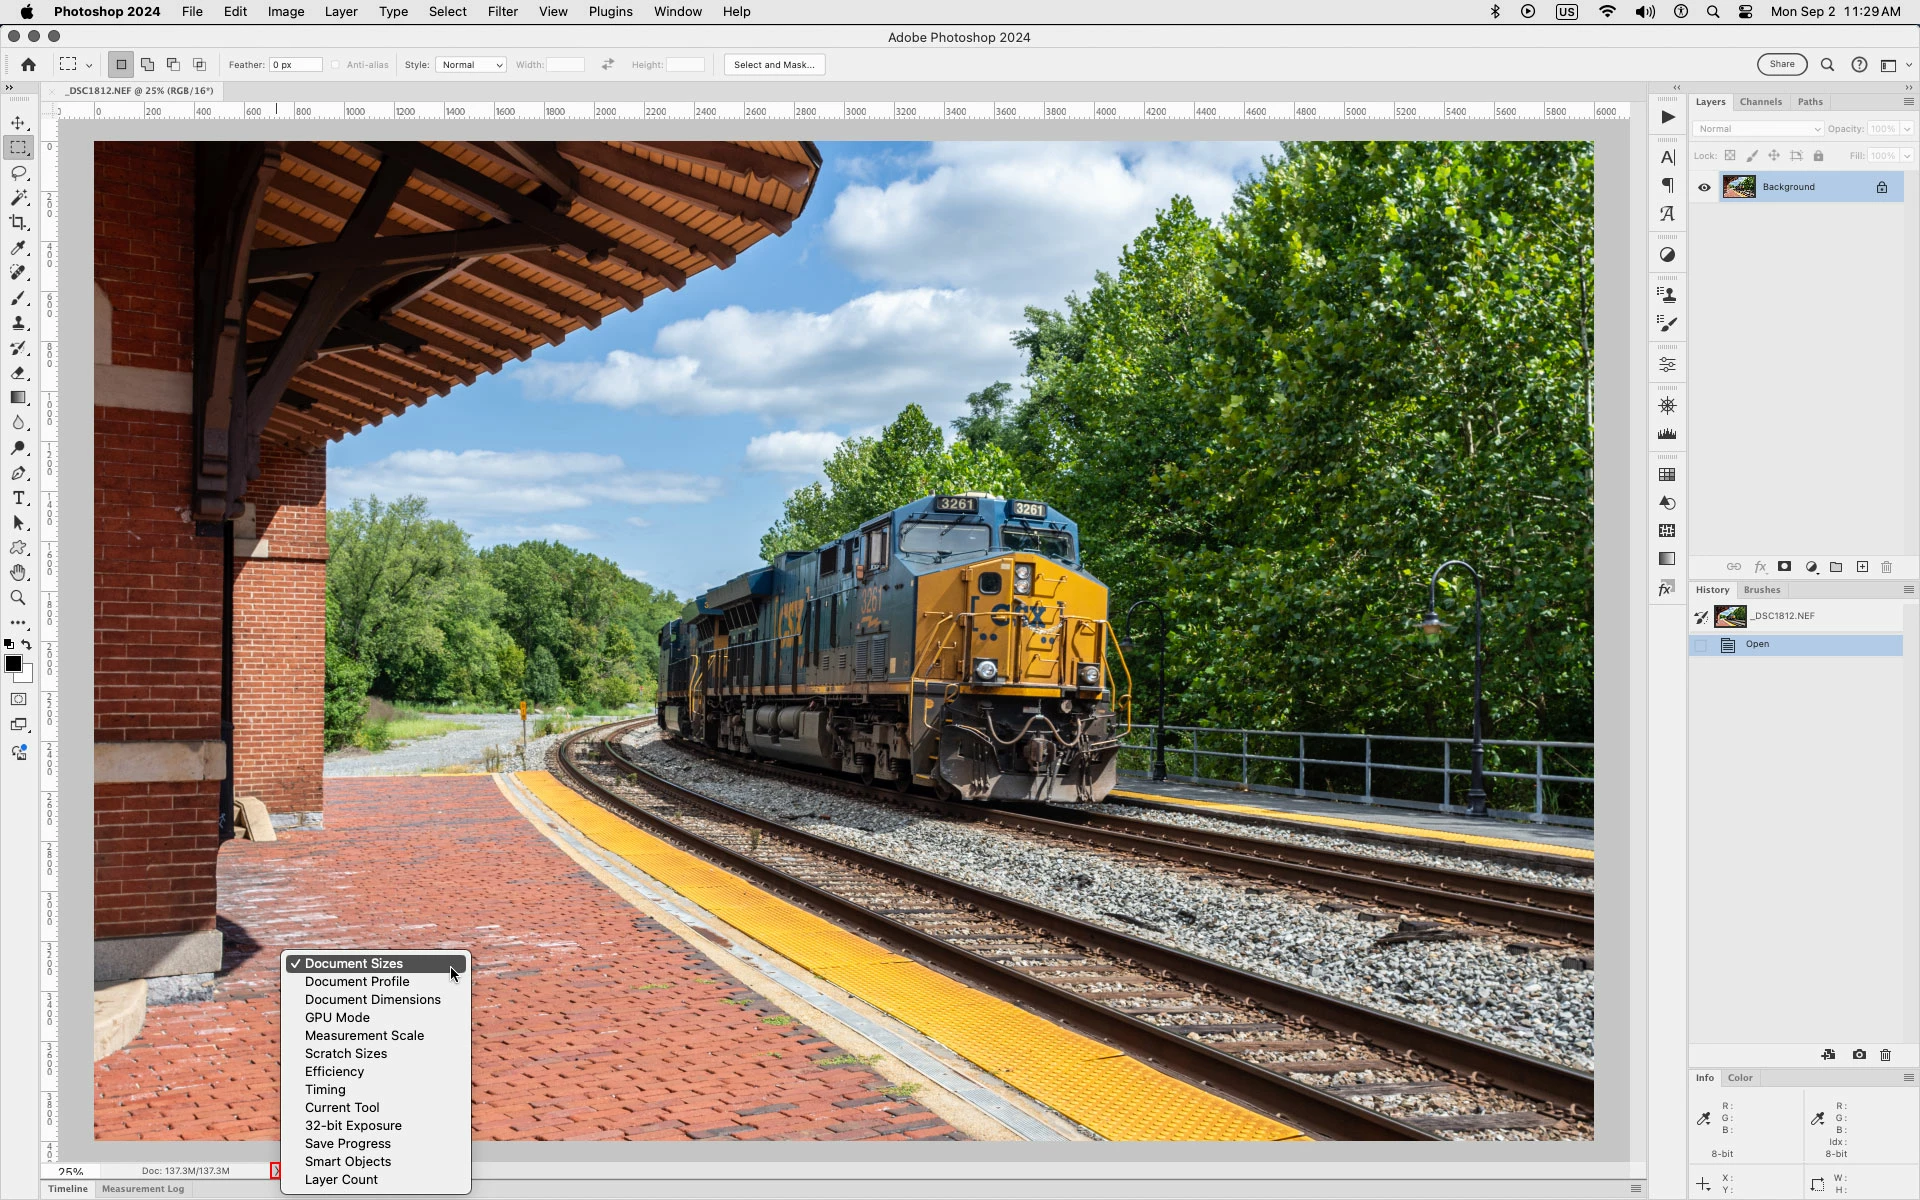Hide the Background layer with eye icon
This screenshot has height=1200, width=1920.
(1704, 187)
